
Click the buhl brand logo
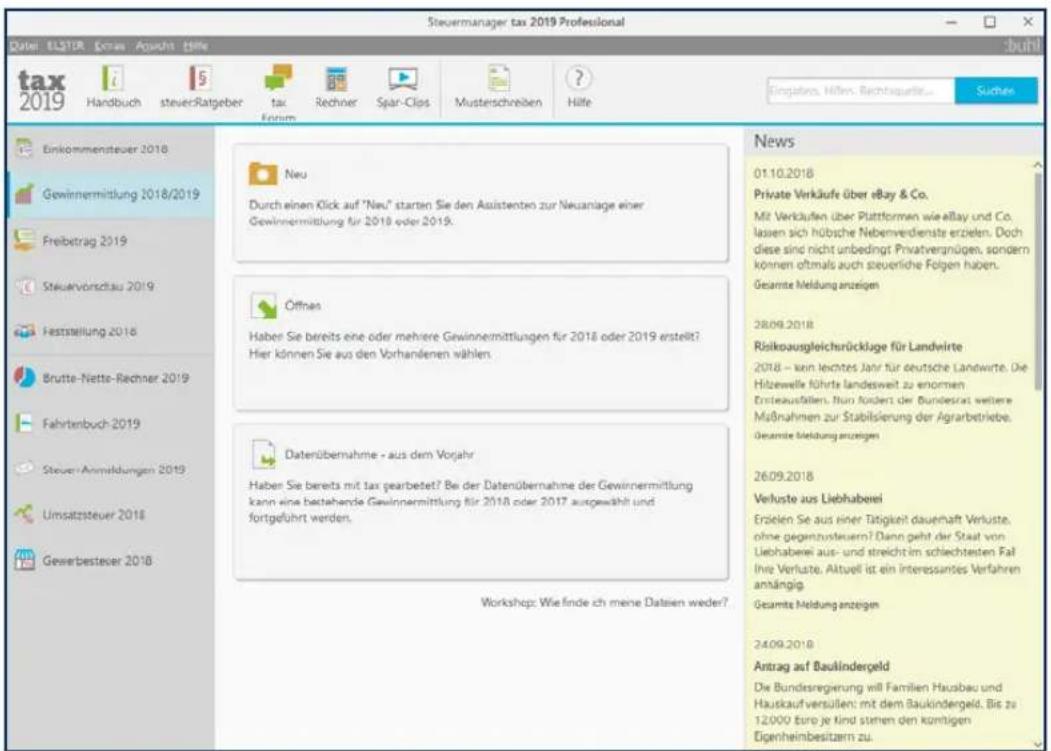(1022, 46)
